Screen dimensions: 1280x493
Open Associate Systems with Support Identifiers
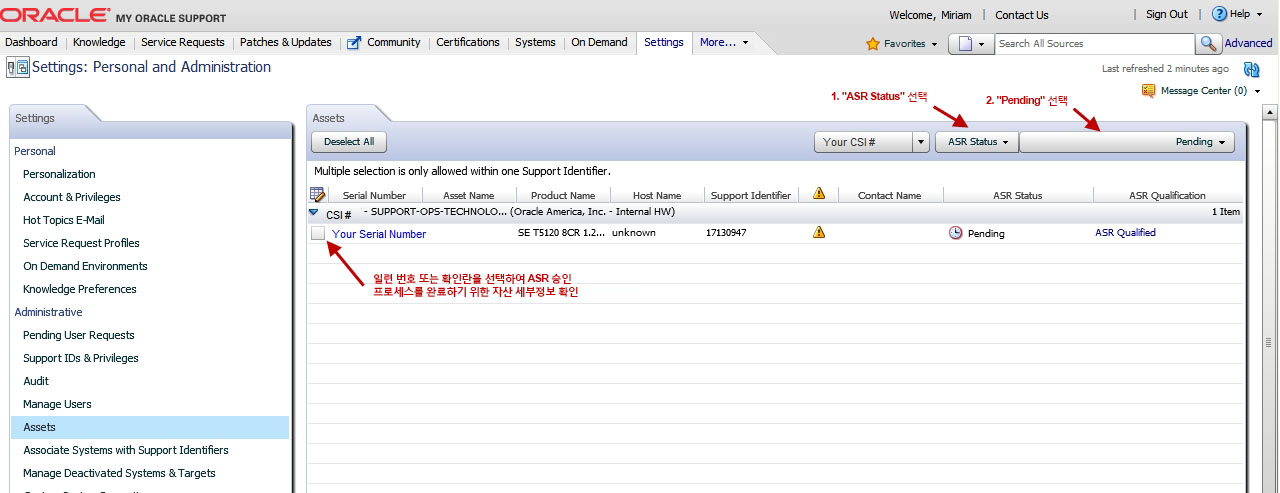tap(126, 450)
